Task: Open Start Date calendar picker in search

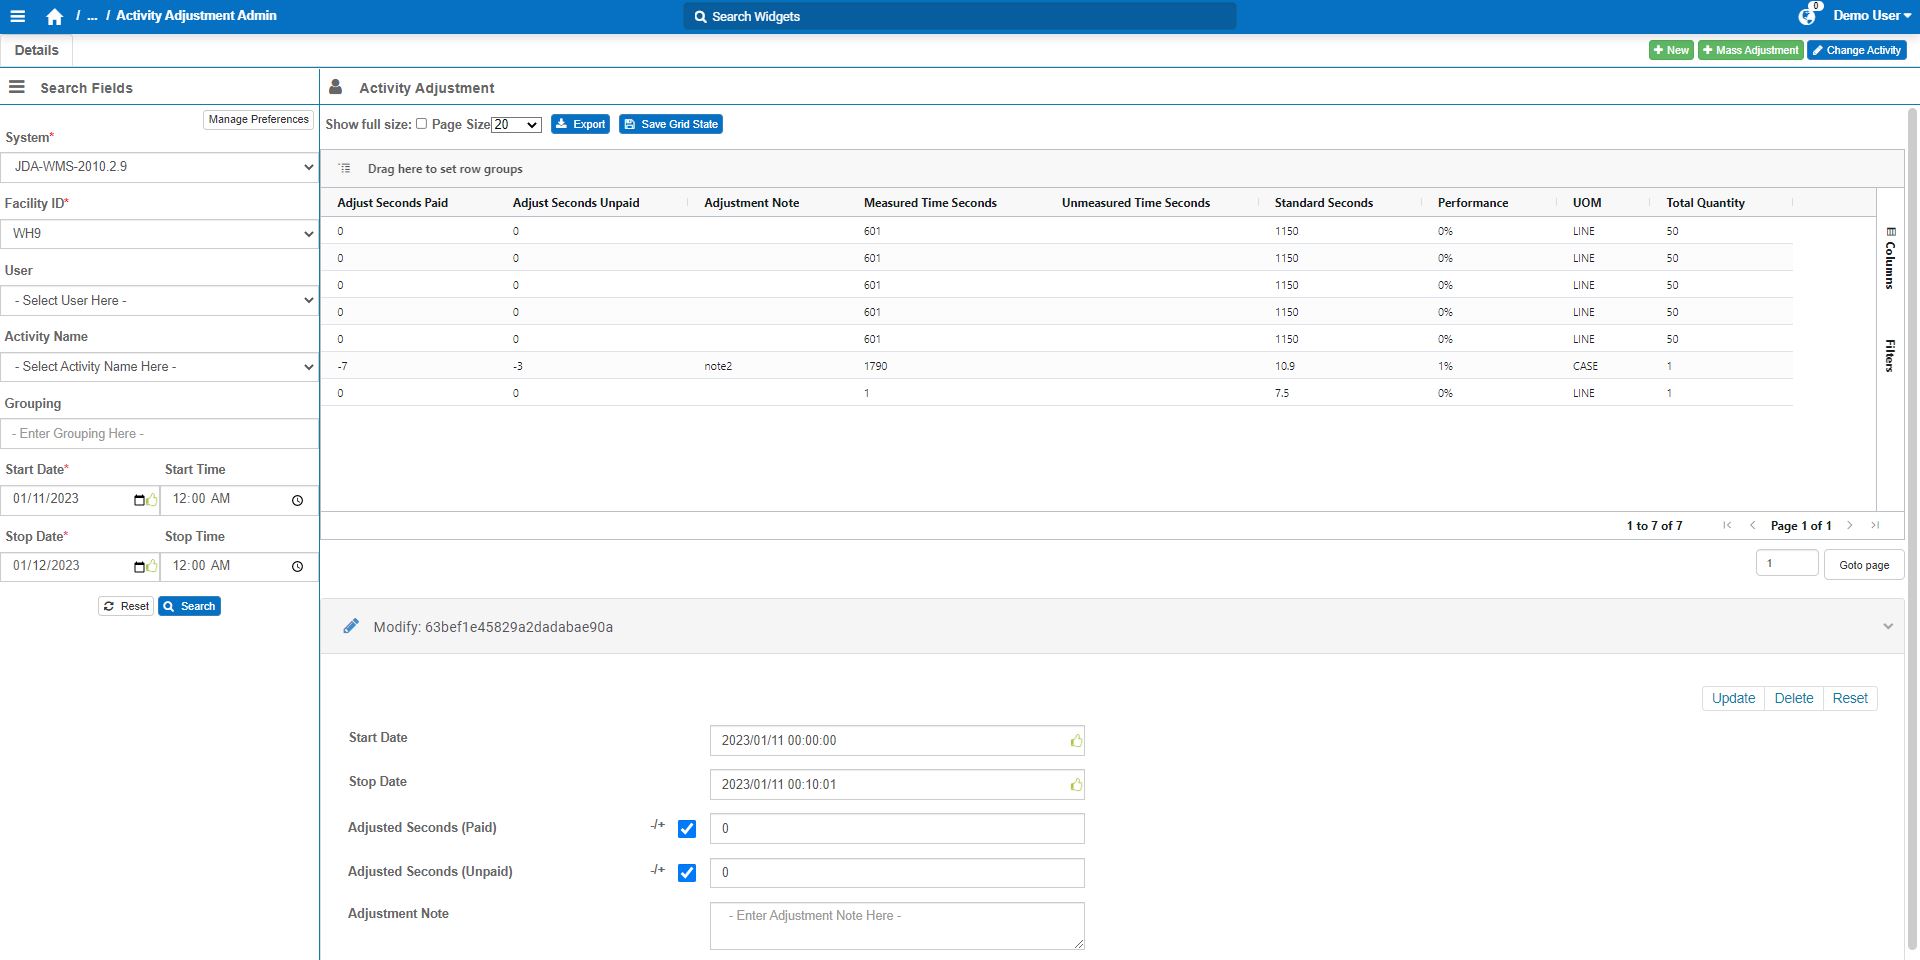Action: (139, 500)
